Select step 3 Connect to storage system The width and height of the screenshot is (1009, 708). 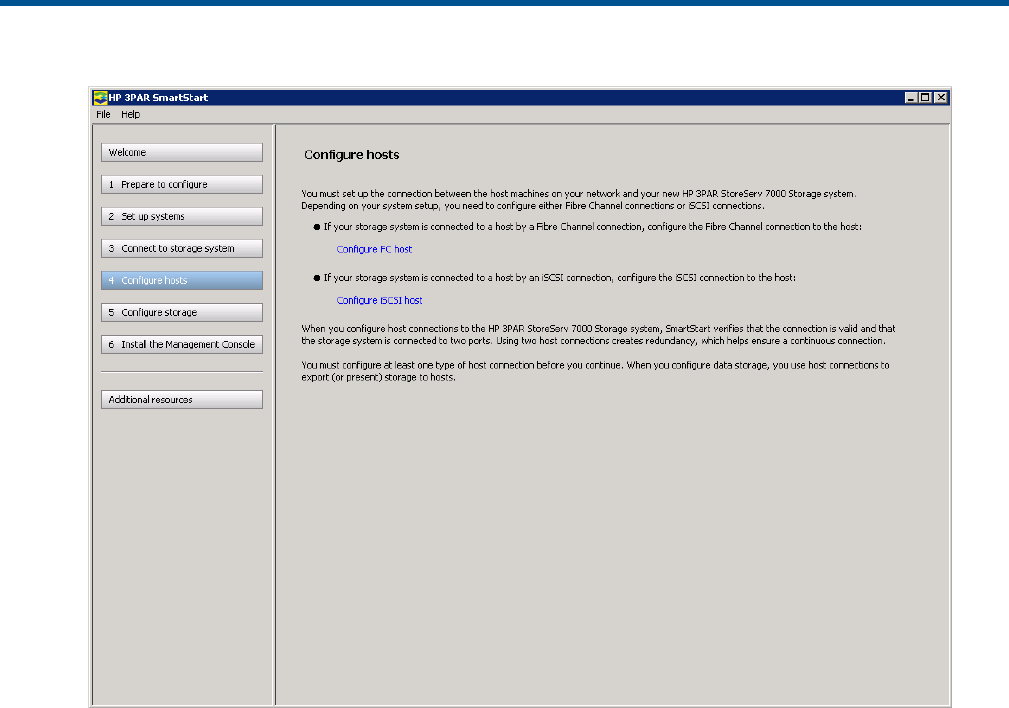pyautogui.click(x=182, y=248)
